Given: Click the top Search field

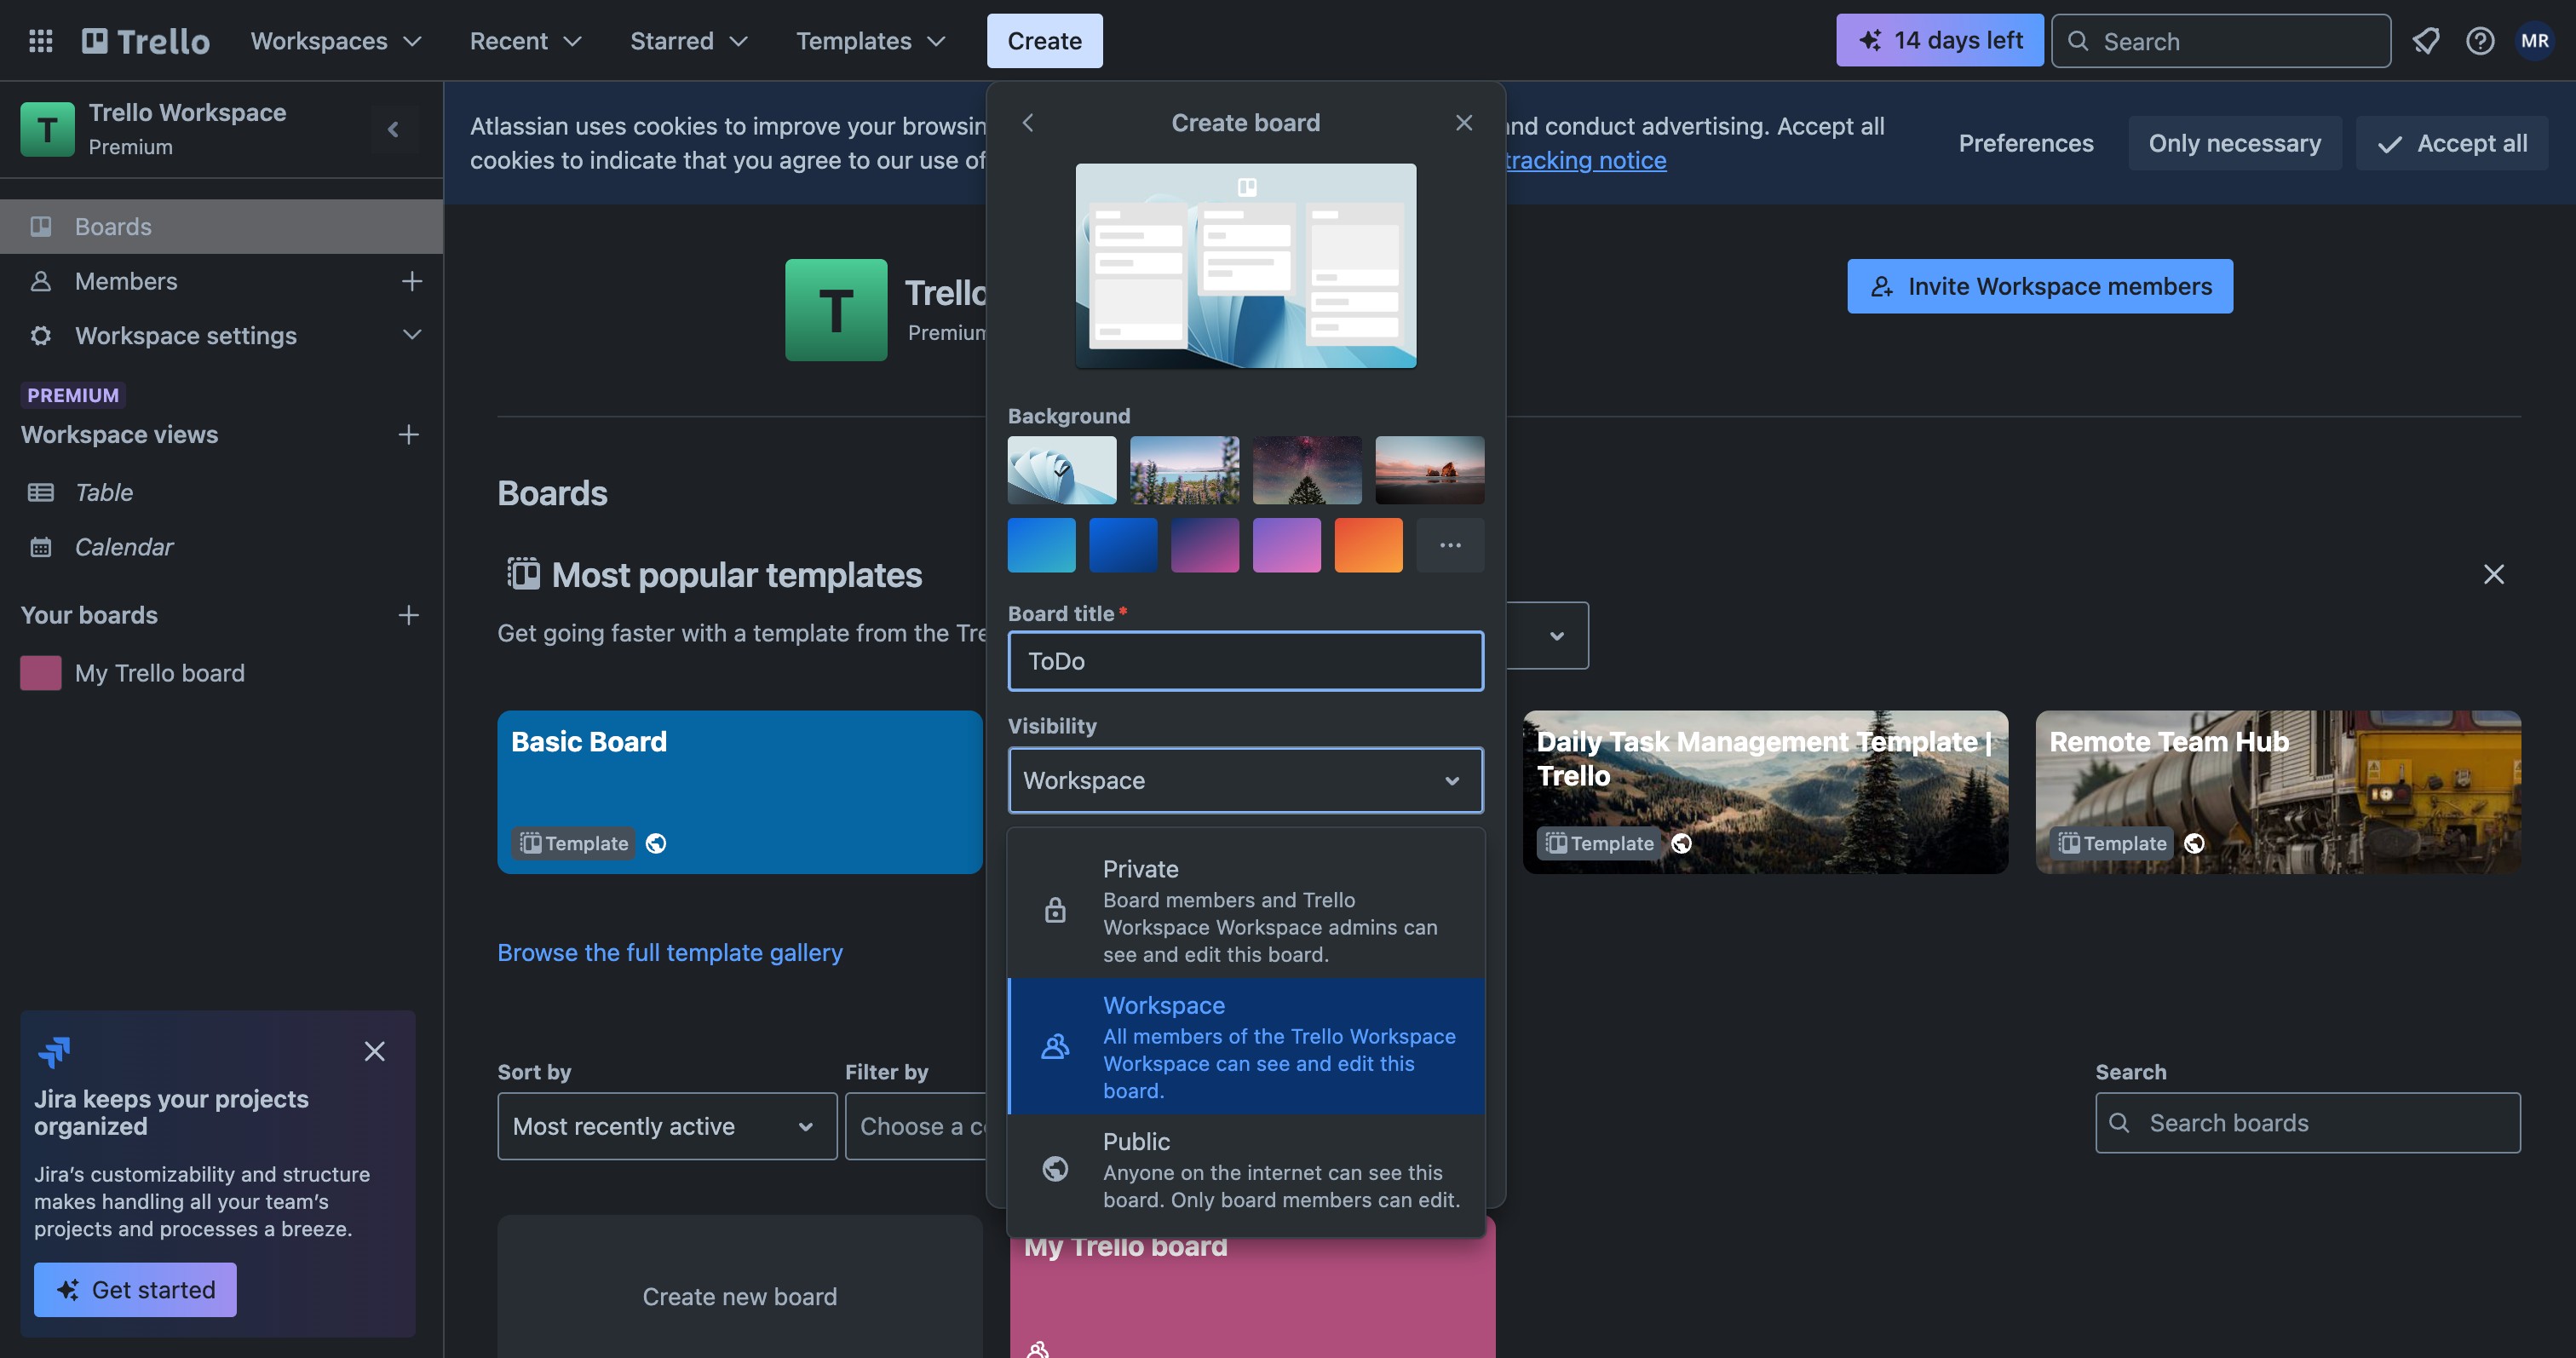Looking at the screenshot, I should tap(2221, 41).
